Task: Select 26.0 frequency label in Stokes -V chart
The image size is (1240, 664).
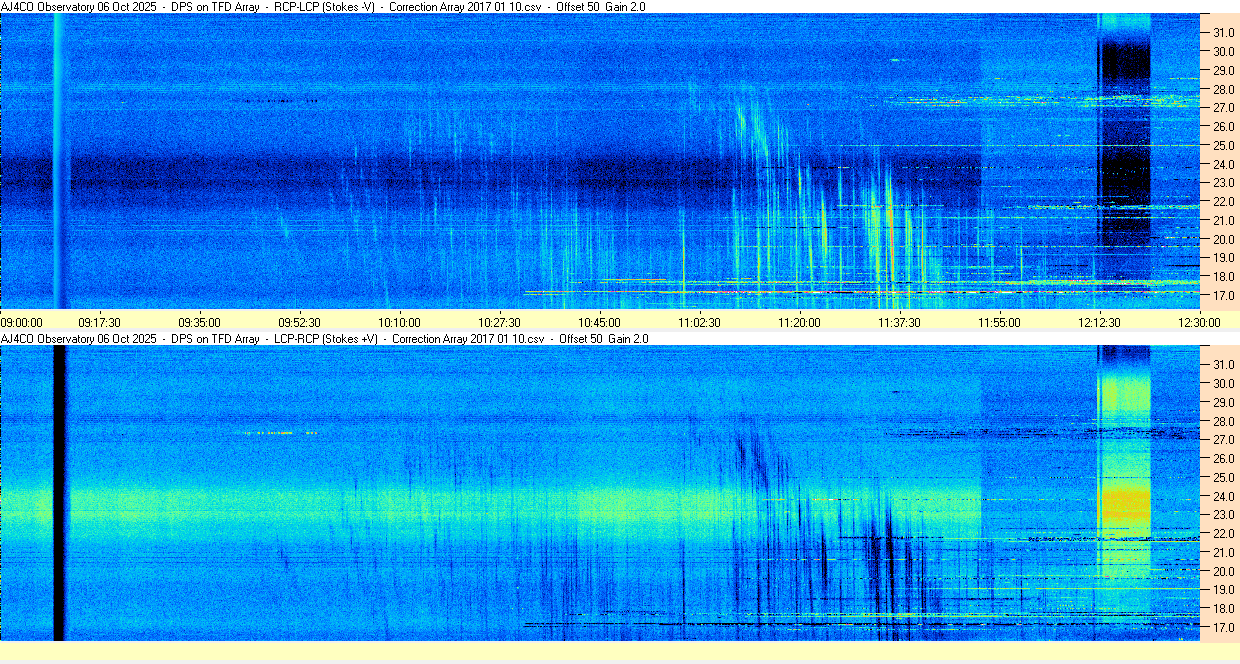Action: 1224,126
